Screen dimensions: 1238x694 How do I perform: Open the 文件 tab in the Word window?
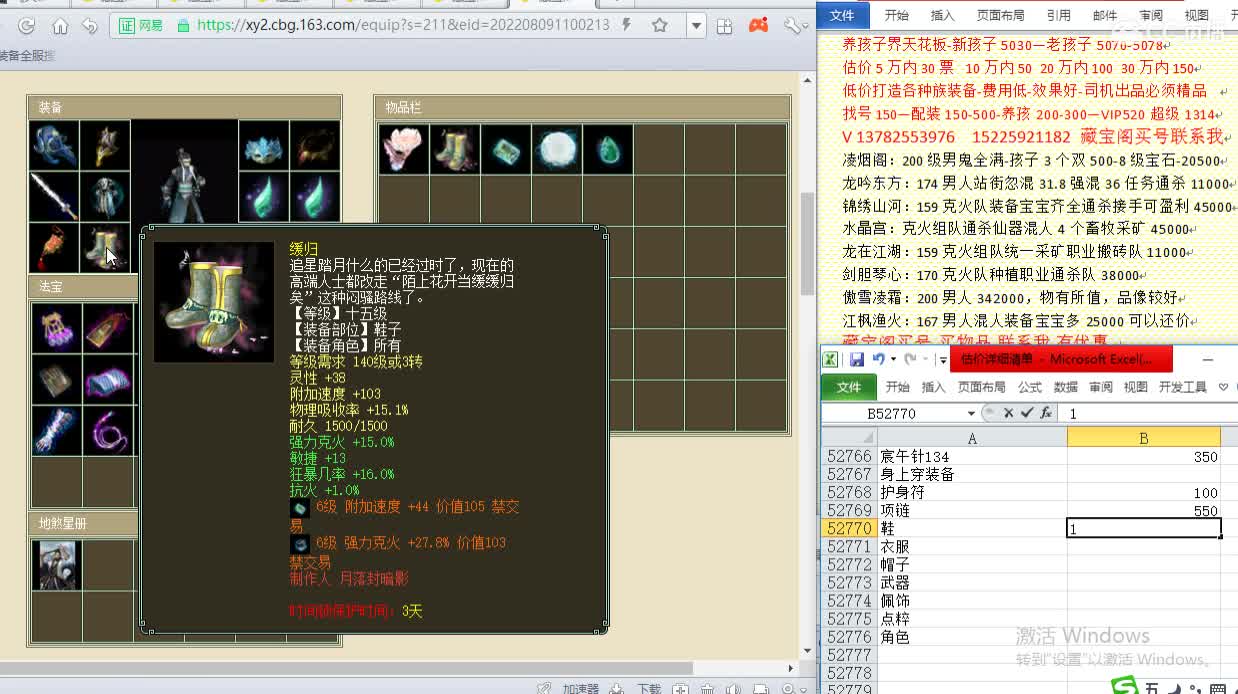point(843,15)
